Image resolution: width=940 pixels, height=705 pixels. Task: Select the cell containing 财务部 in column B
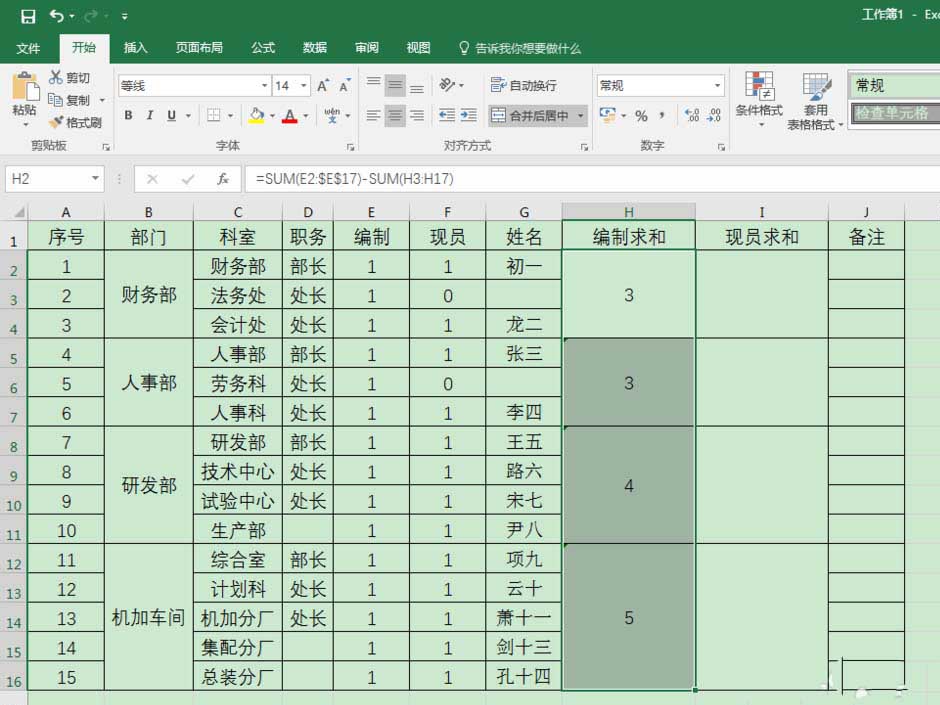149,295
